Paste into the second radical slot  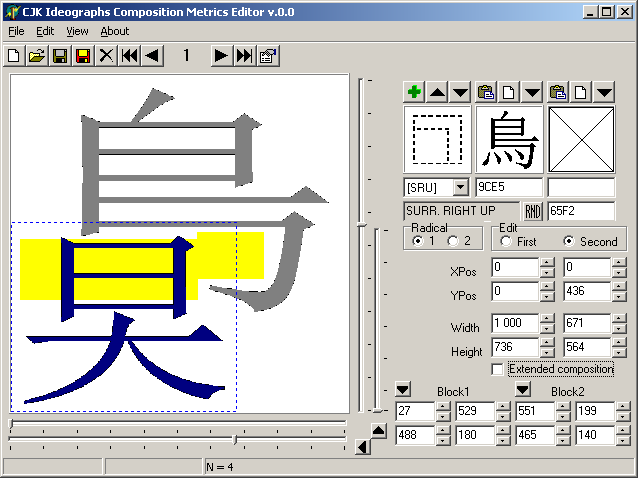coord(558,92)
